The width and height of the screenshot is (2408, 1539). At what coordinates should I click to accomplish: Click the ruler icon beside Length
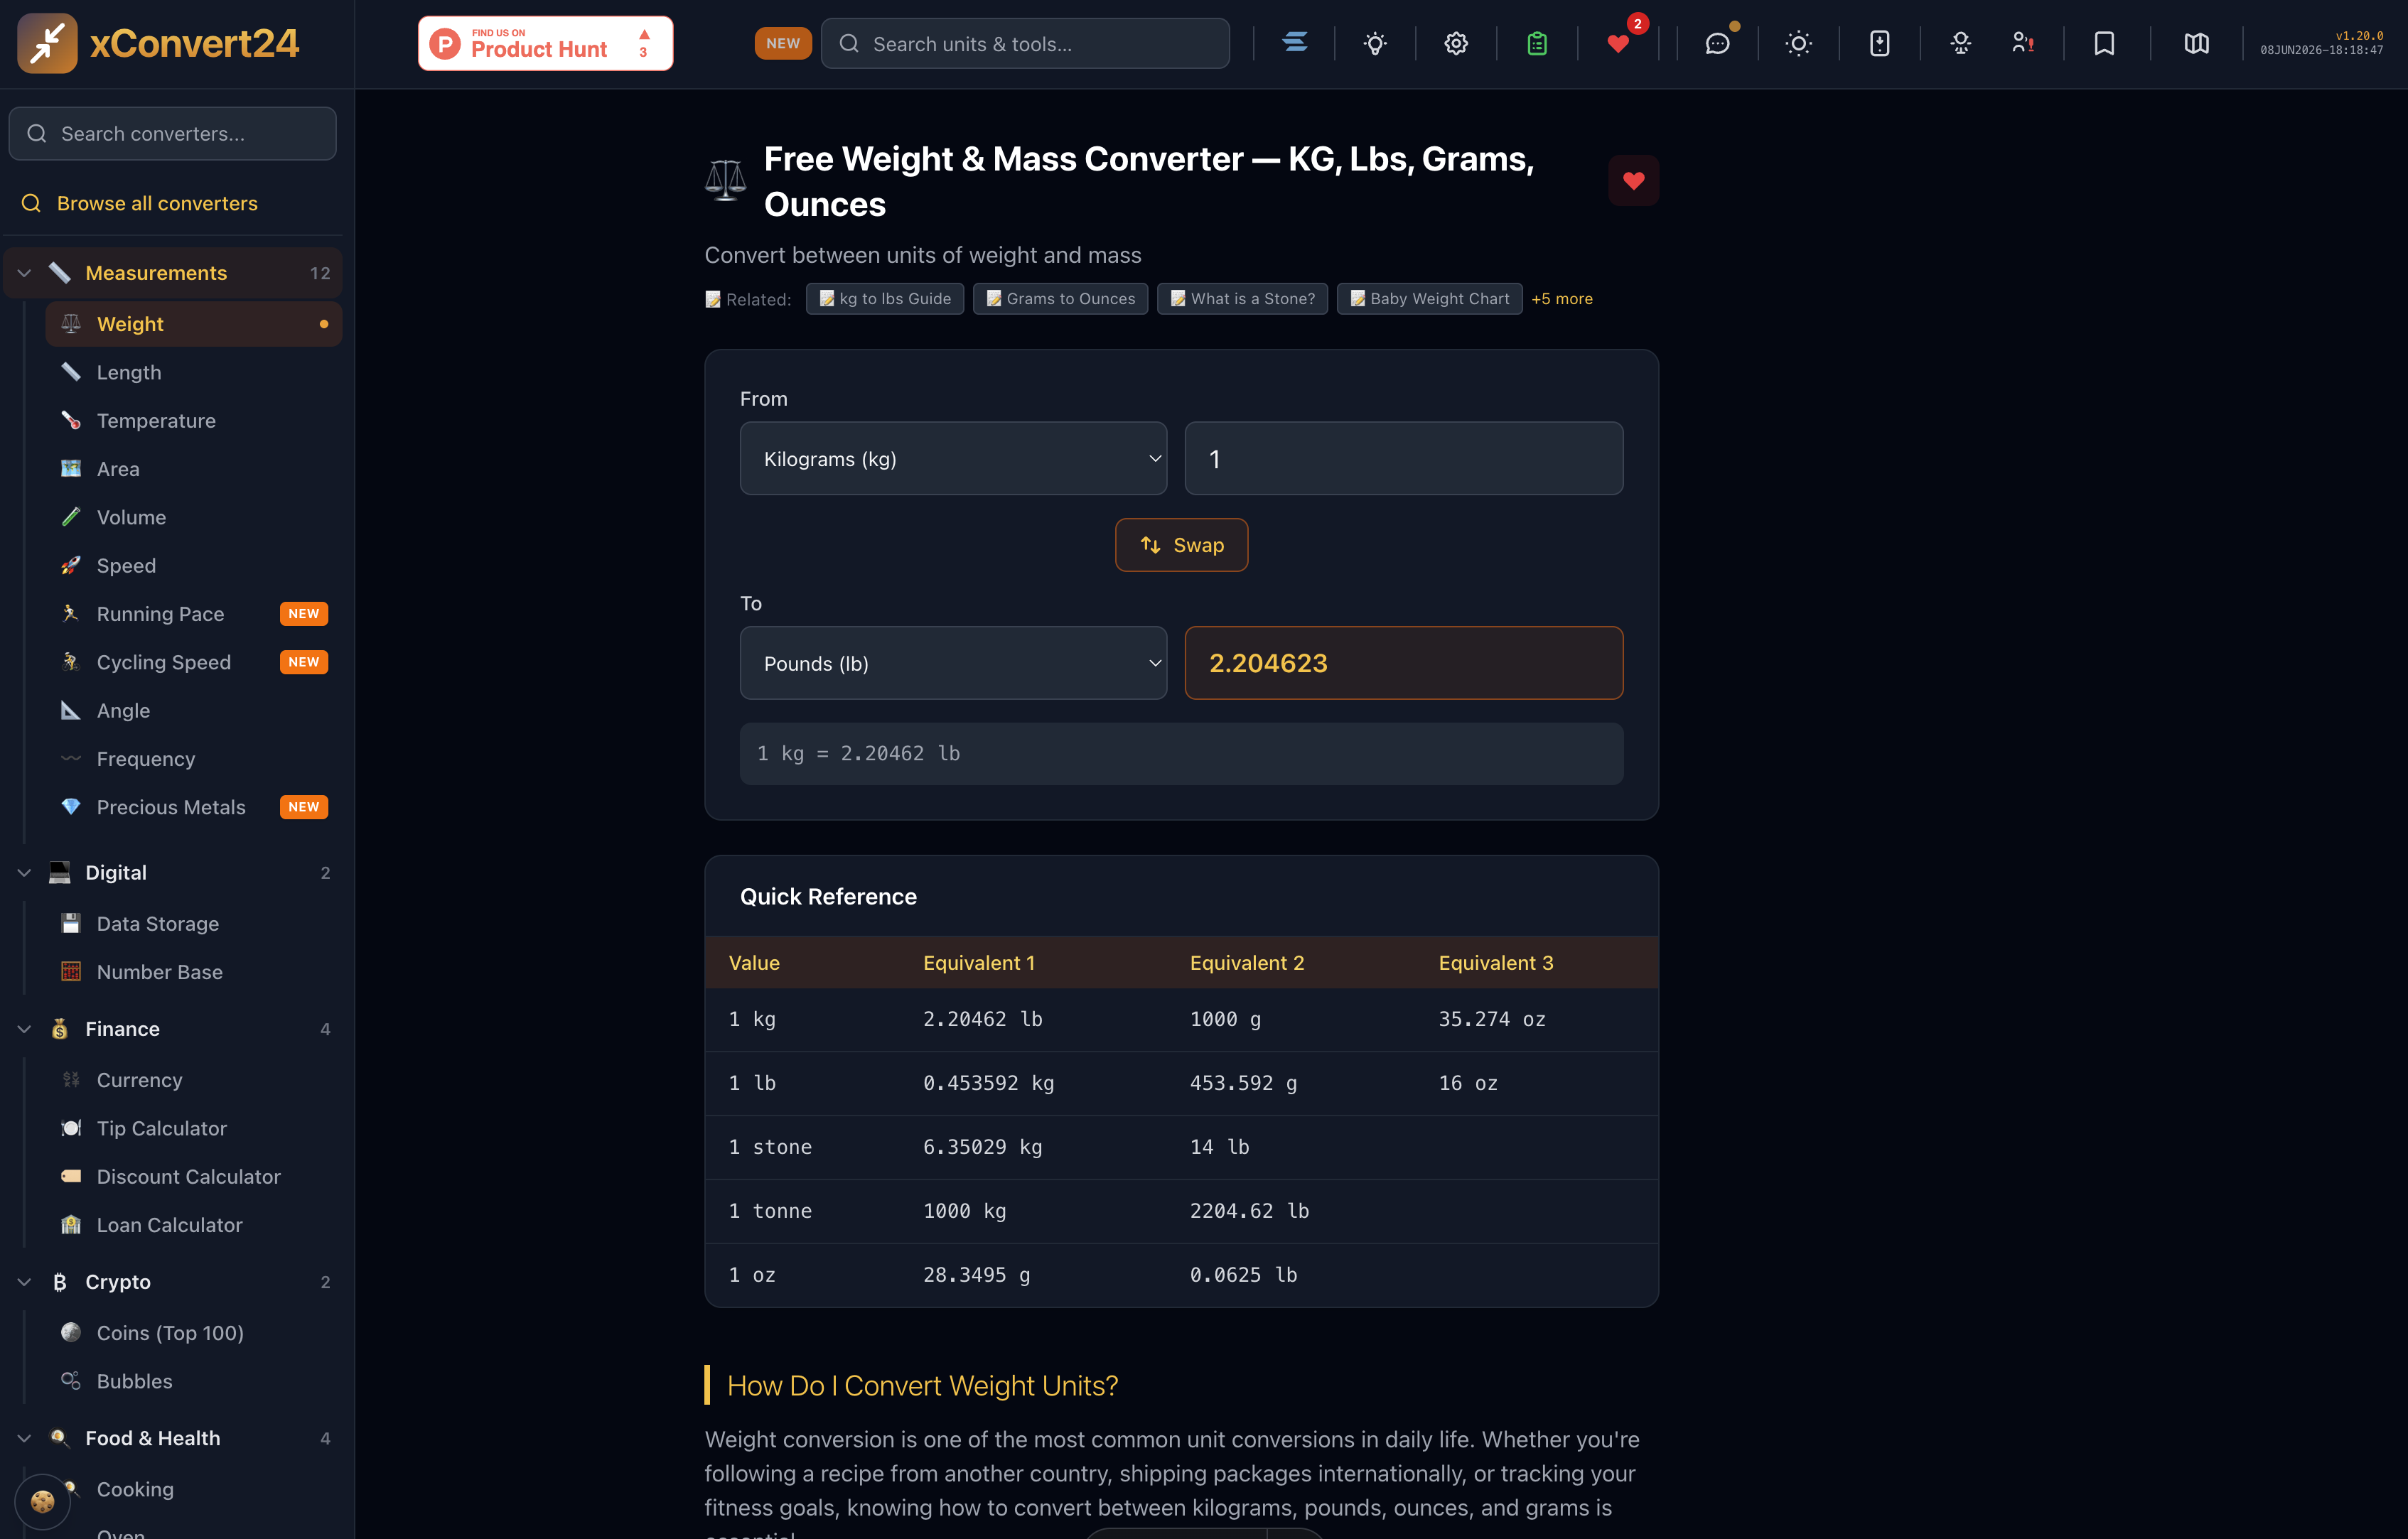pos(71,372)
